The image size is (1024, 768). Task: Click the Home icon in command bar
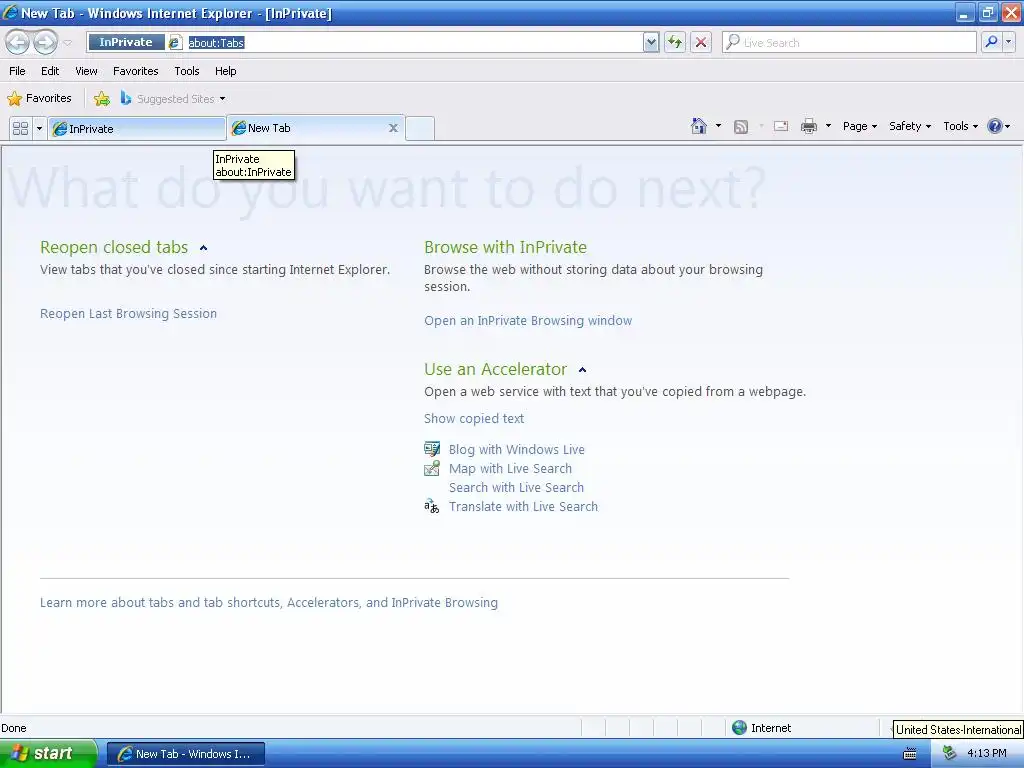(699, 126)
